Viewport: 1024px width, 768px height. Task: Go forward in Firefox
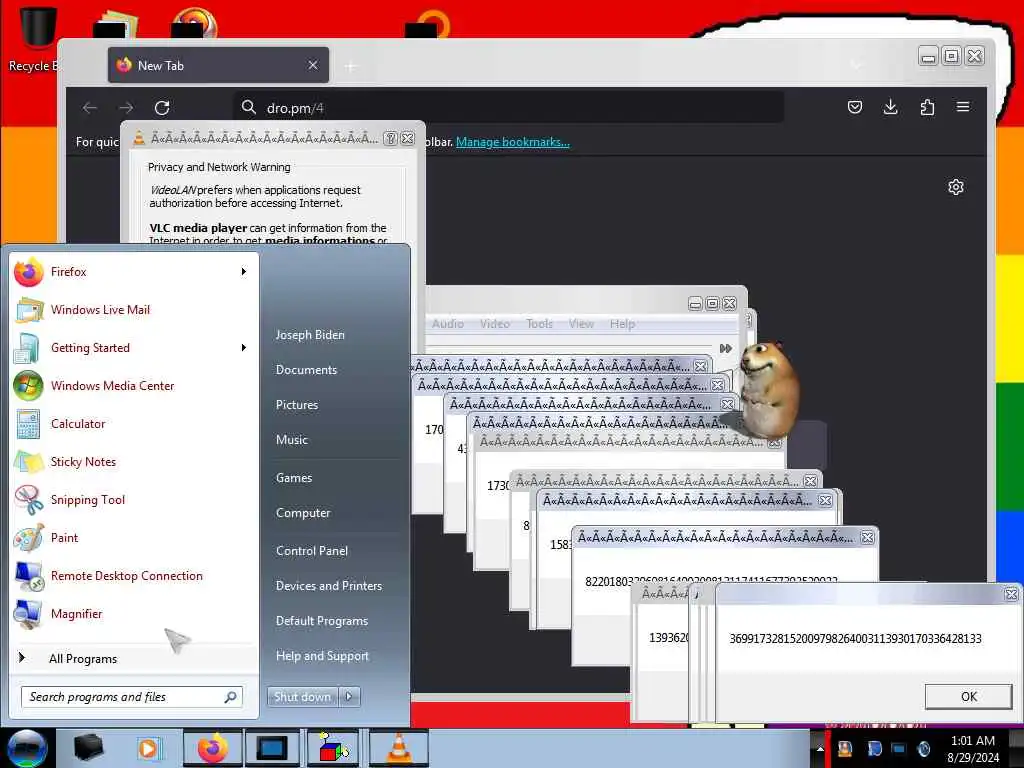pyautogui.click(x=126, y=108)
